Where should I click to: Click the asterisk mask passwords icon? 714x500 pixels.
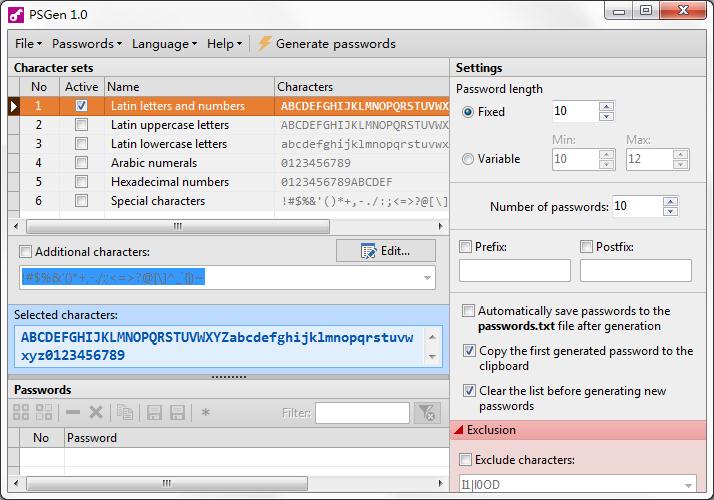click(206, 412)
